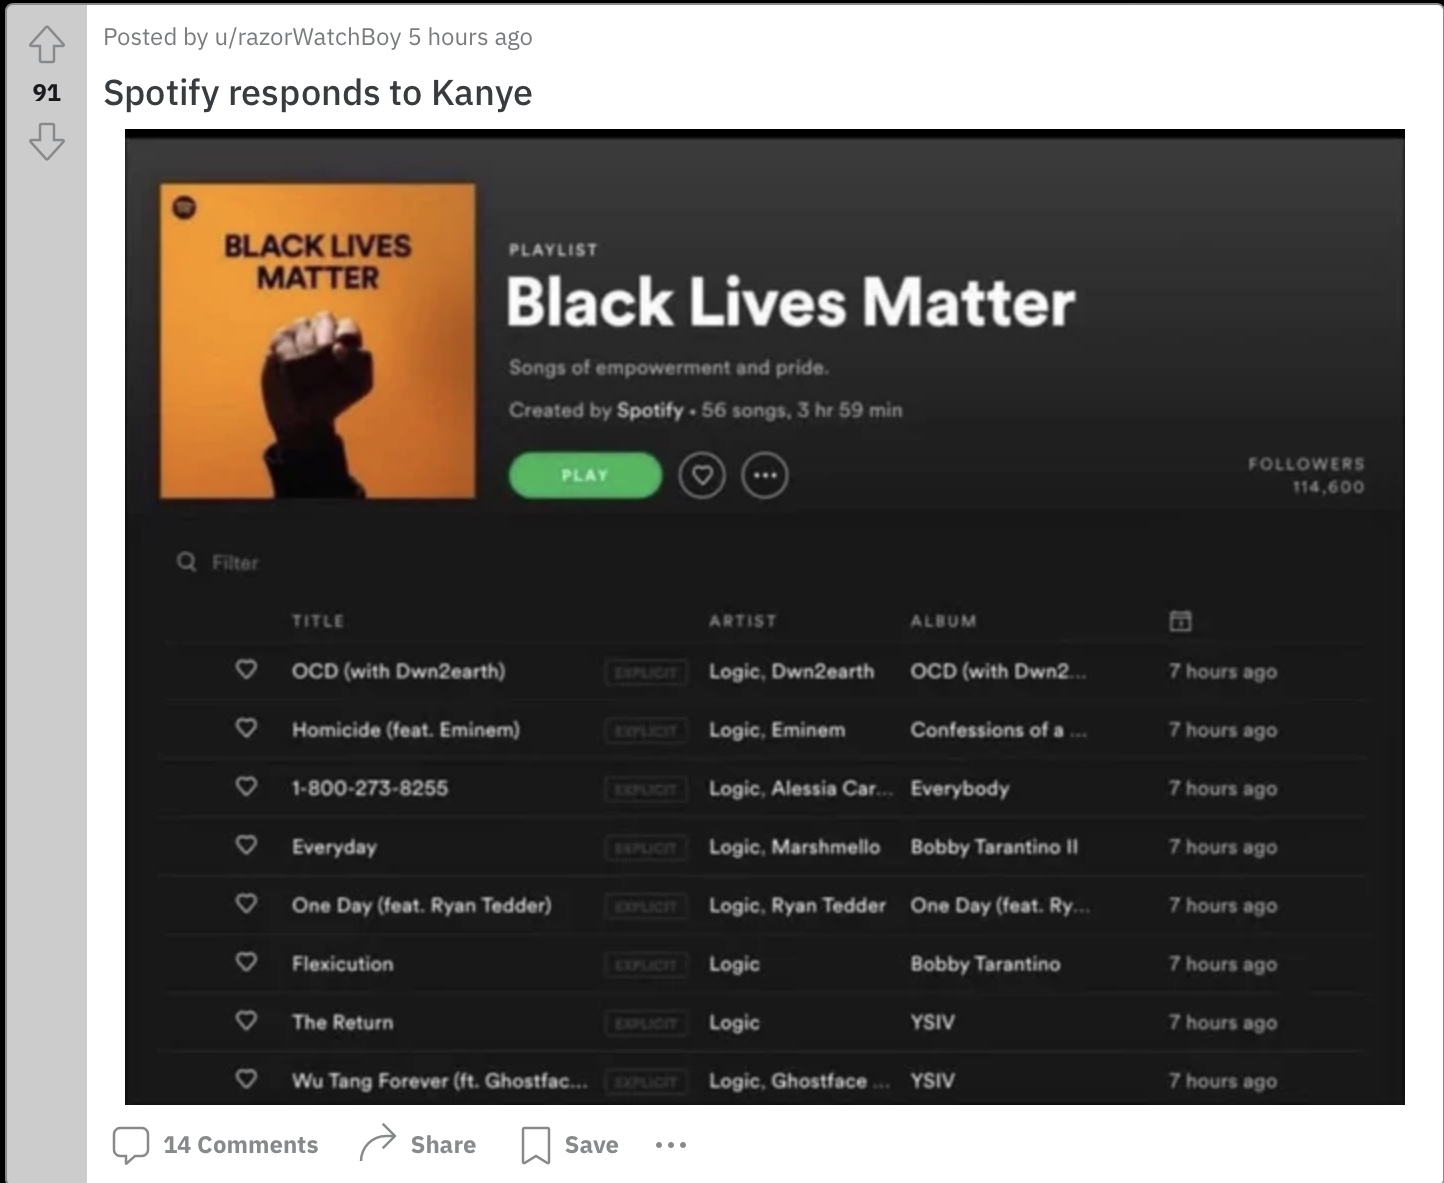Select the track title Wu Tang Forever
The image size is (1444, 1183).
(439, 1081)
